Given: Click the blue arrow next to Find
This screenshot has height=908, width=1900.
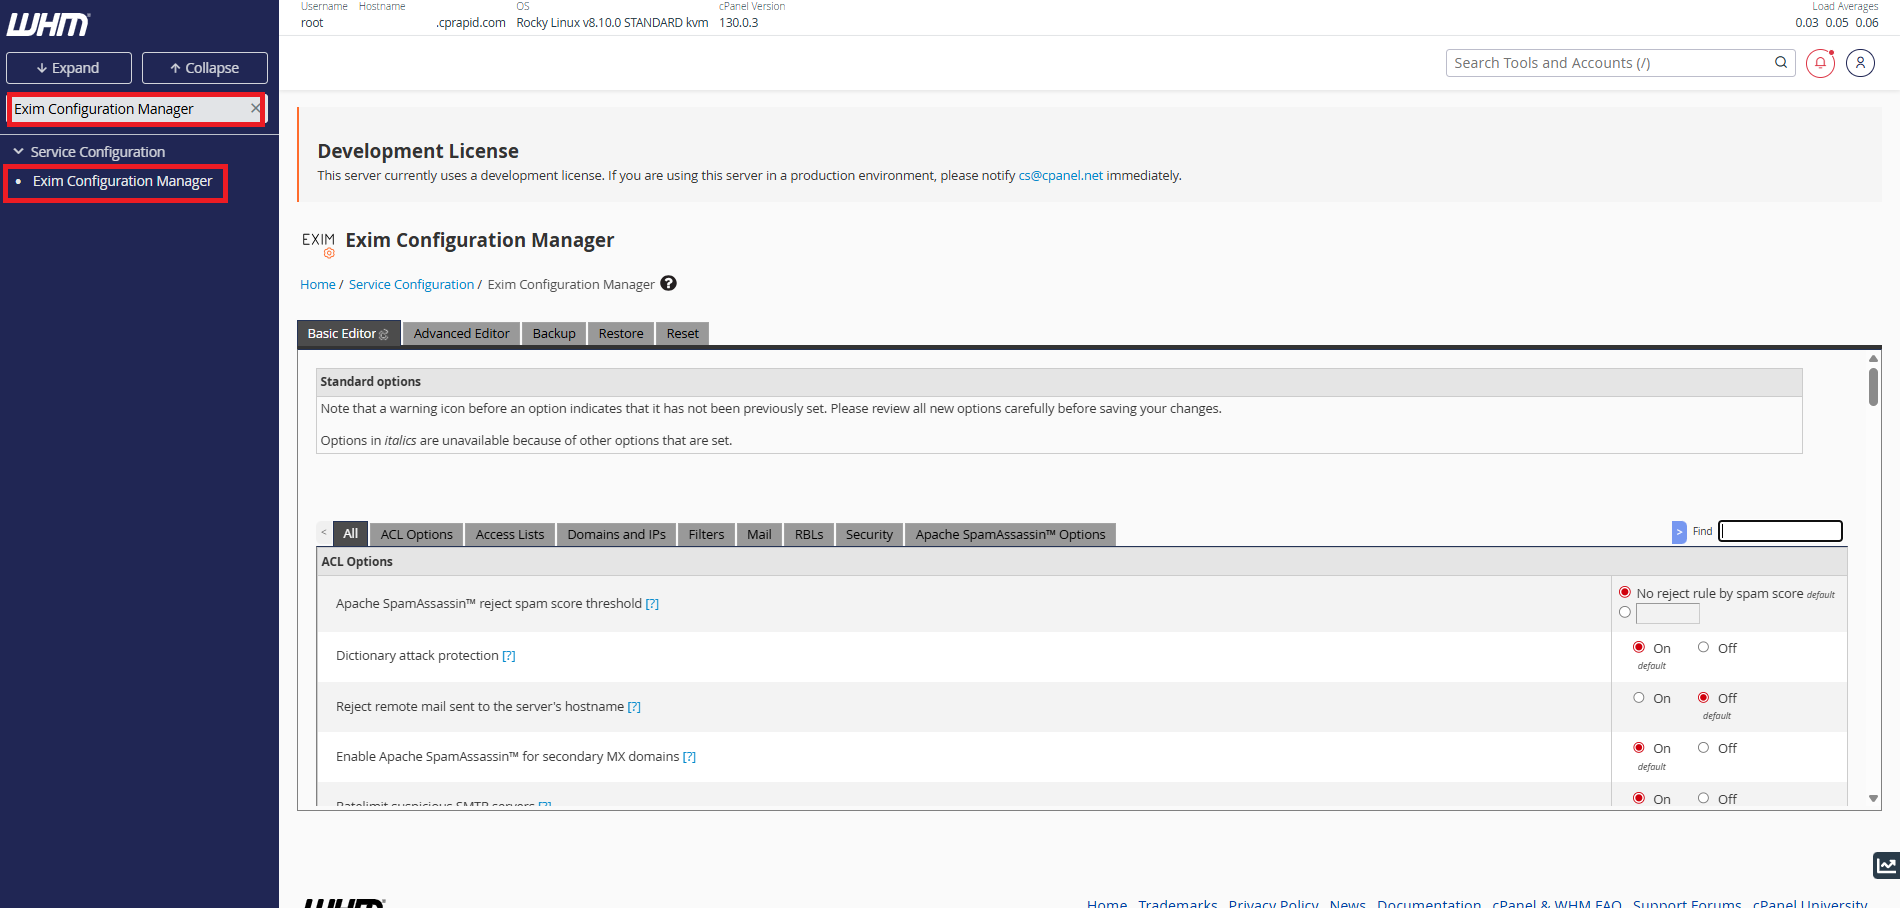Looking at the screenshot, I should [x=1679, y=532].
